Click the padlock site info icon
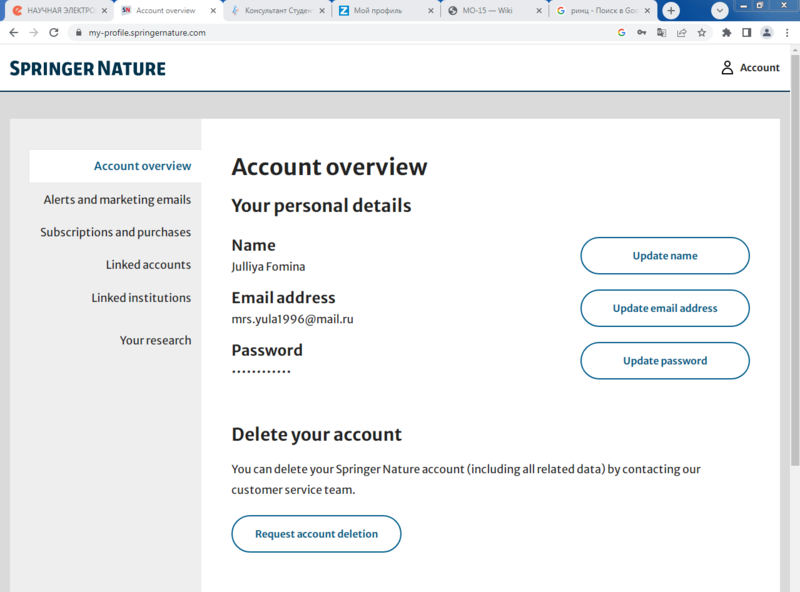Screen dimensions: 800x592 click(78, 33)
